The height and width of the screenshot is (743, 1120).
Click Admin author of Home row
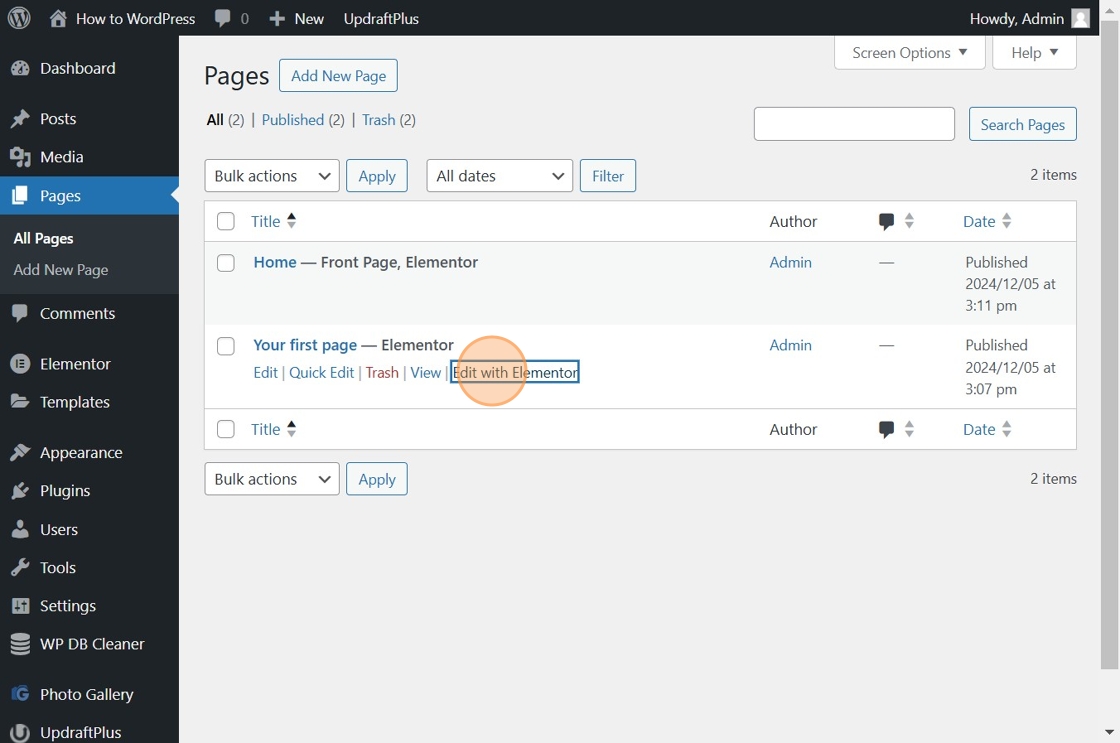coord(791,262)
